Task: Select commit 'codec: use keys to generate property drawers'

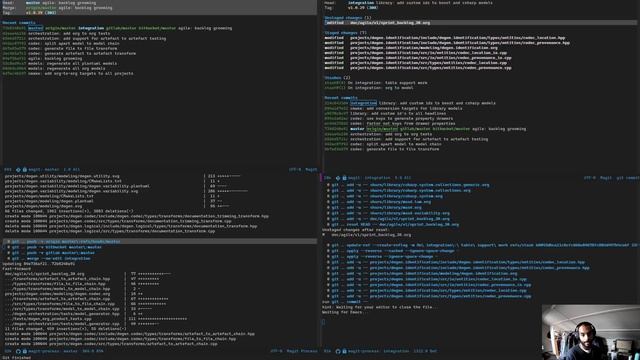Action: pyautogui.click(x=389, y=118)
